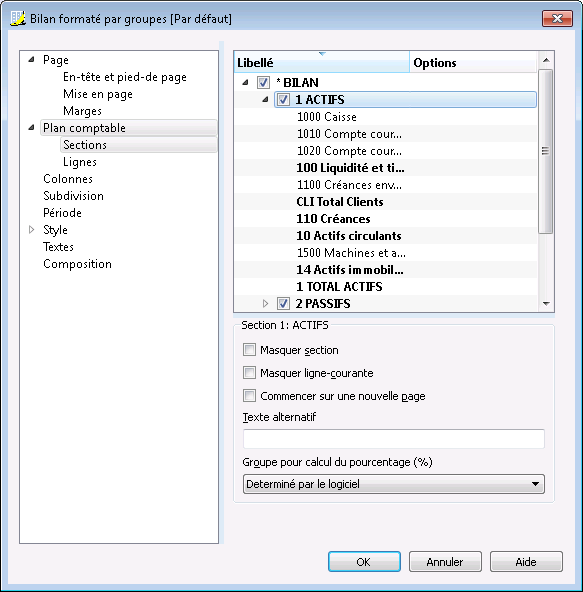583x592 pixels.
Task: Enable Masquer section option
Action: pyautogui.click(x=249, y=350)
